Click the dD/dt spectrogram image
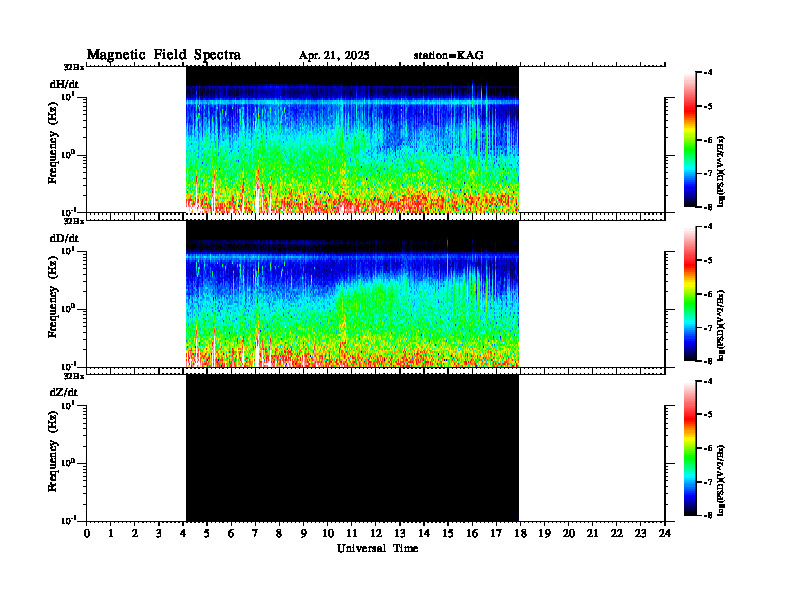The width and height of the screenshot is (792, 612). point(353,293)
